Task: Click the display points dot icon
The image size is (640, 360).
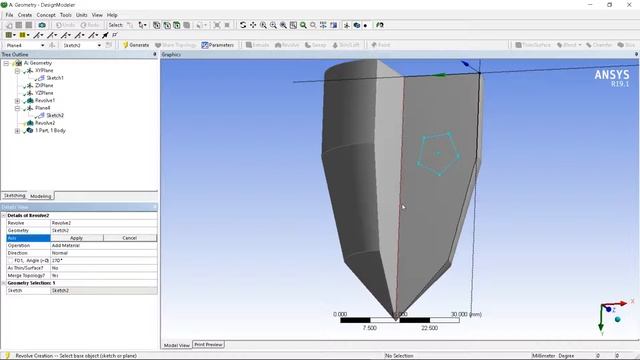Action: [x=365, y=25]
